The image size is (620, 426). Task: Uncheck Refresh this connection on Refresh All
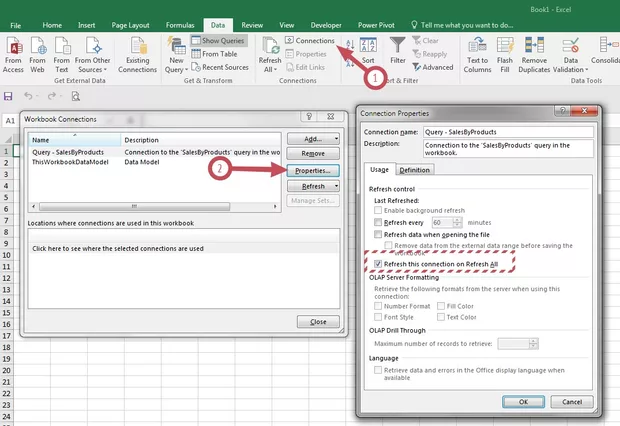(x=377, y=263)
